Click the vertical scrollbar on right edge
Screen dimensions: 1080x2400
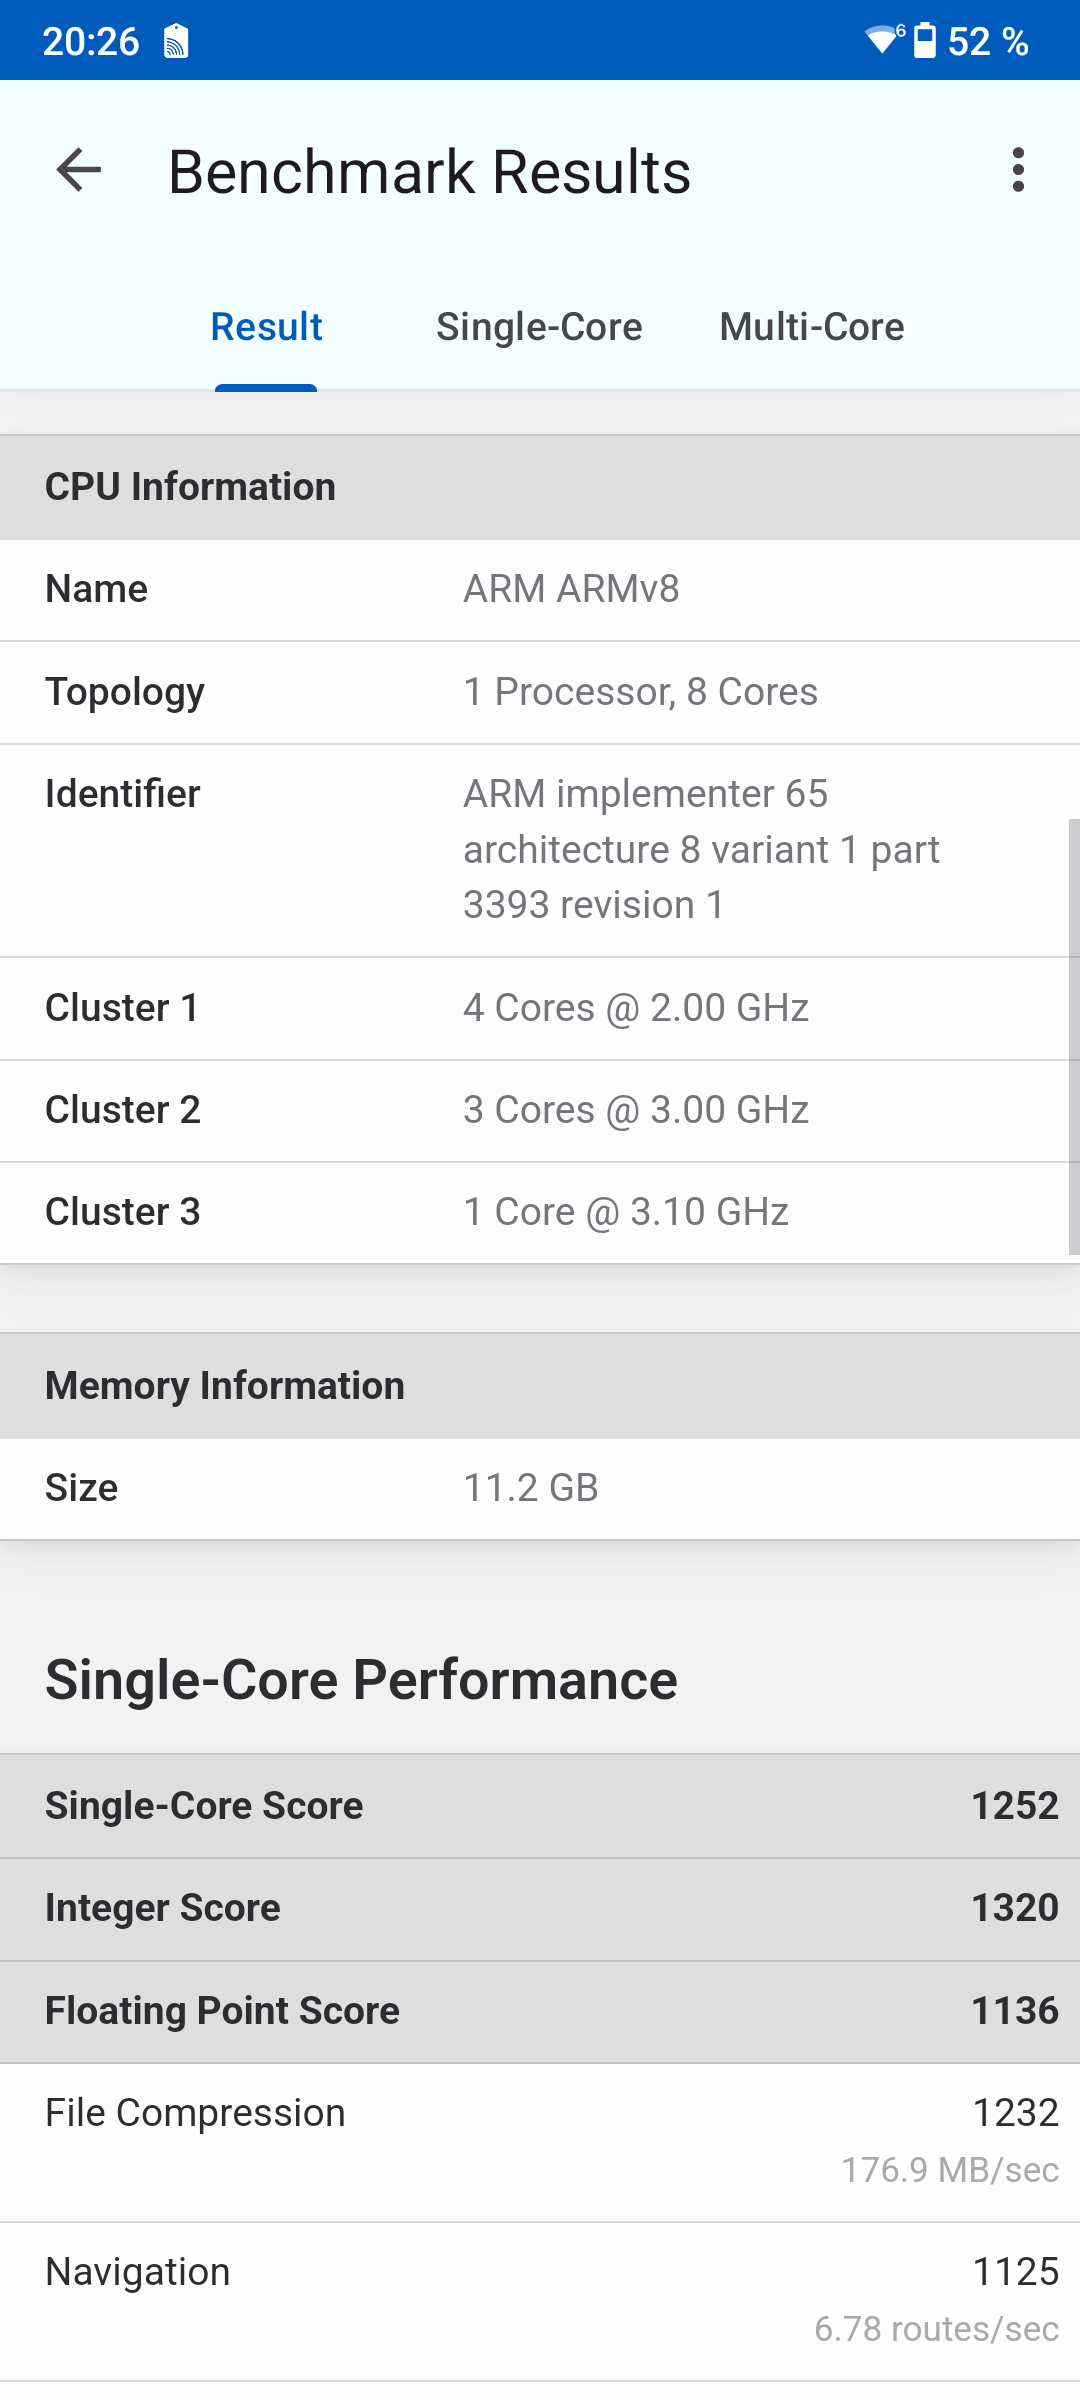pos(1073,1035)
